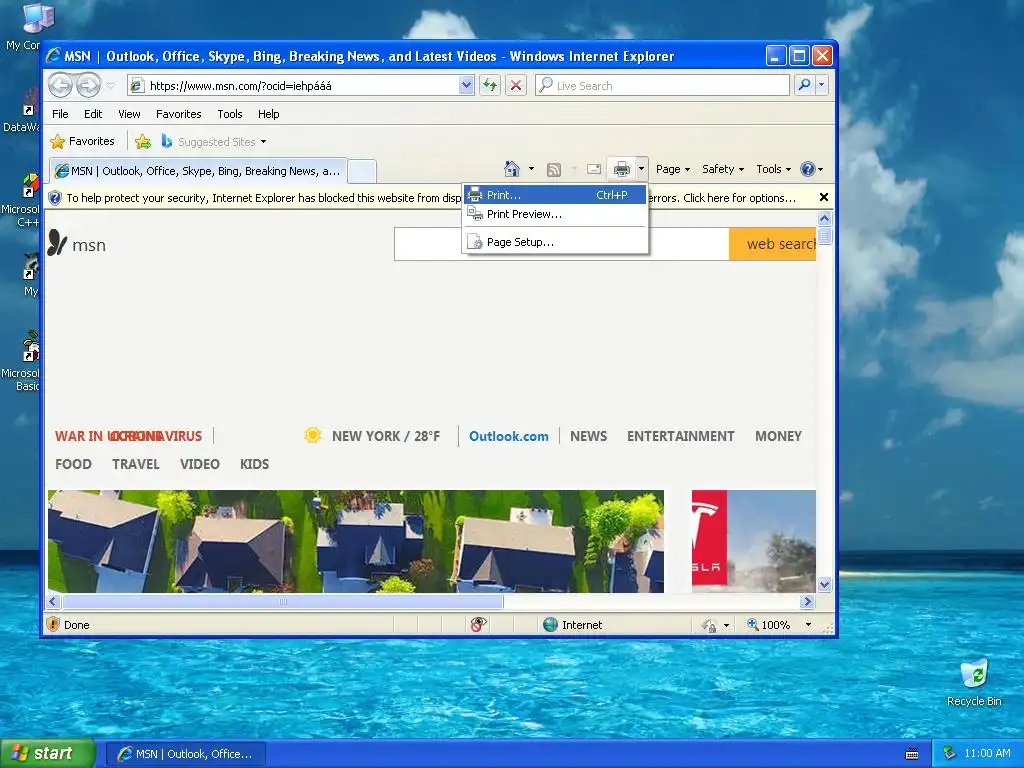Click the on-screen keyboard tray icon
Image resolution: width=1024 pixels, height=768 pixels.
[912, 754]
